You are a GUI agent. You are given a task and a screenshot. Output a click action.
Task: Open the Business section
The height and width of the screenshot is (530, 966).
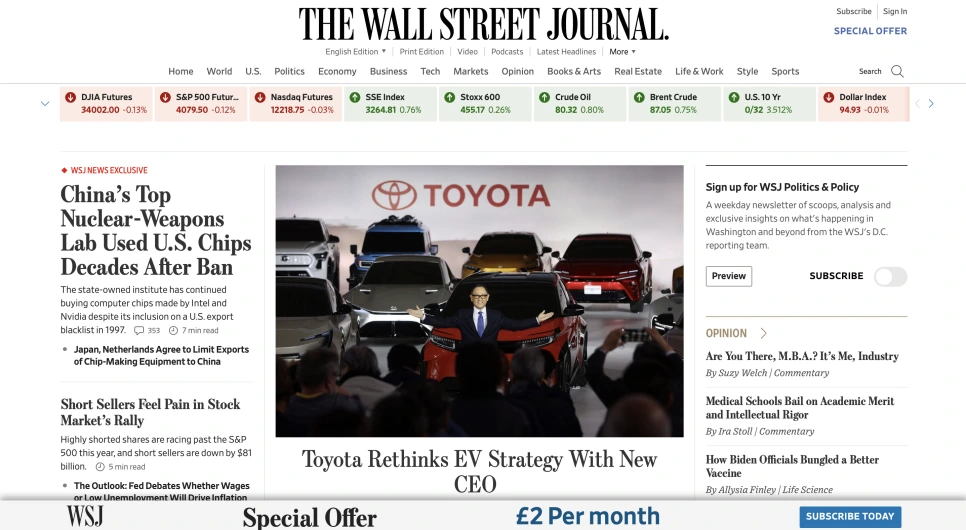(388, 71)
